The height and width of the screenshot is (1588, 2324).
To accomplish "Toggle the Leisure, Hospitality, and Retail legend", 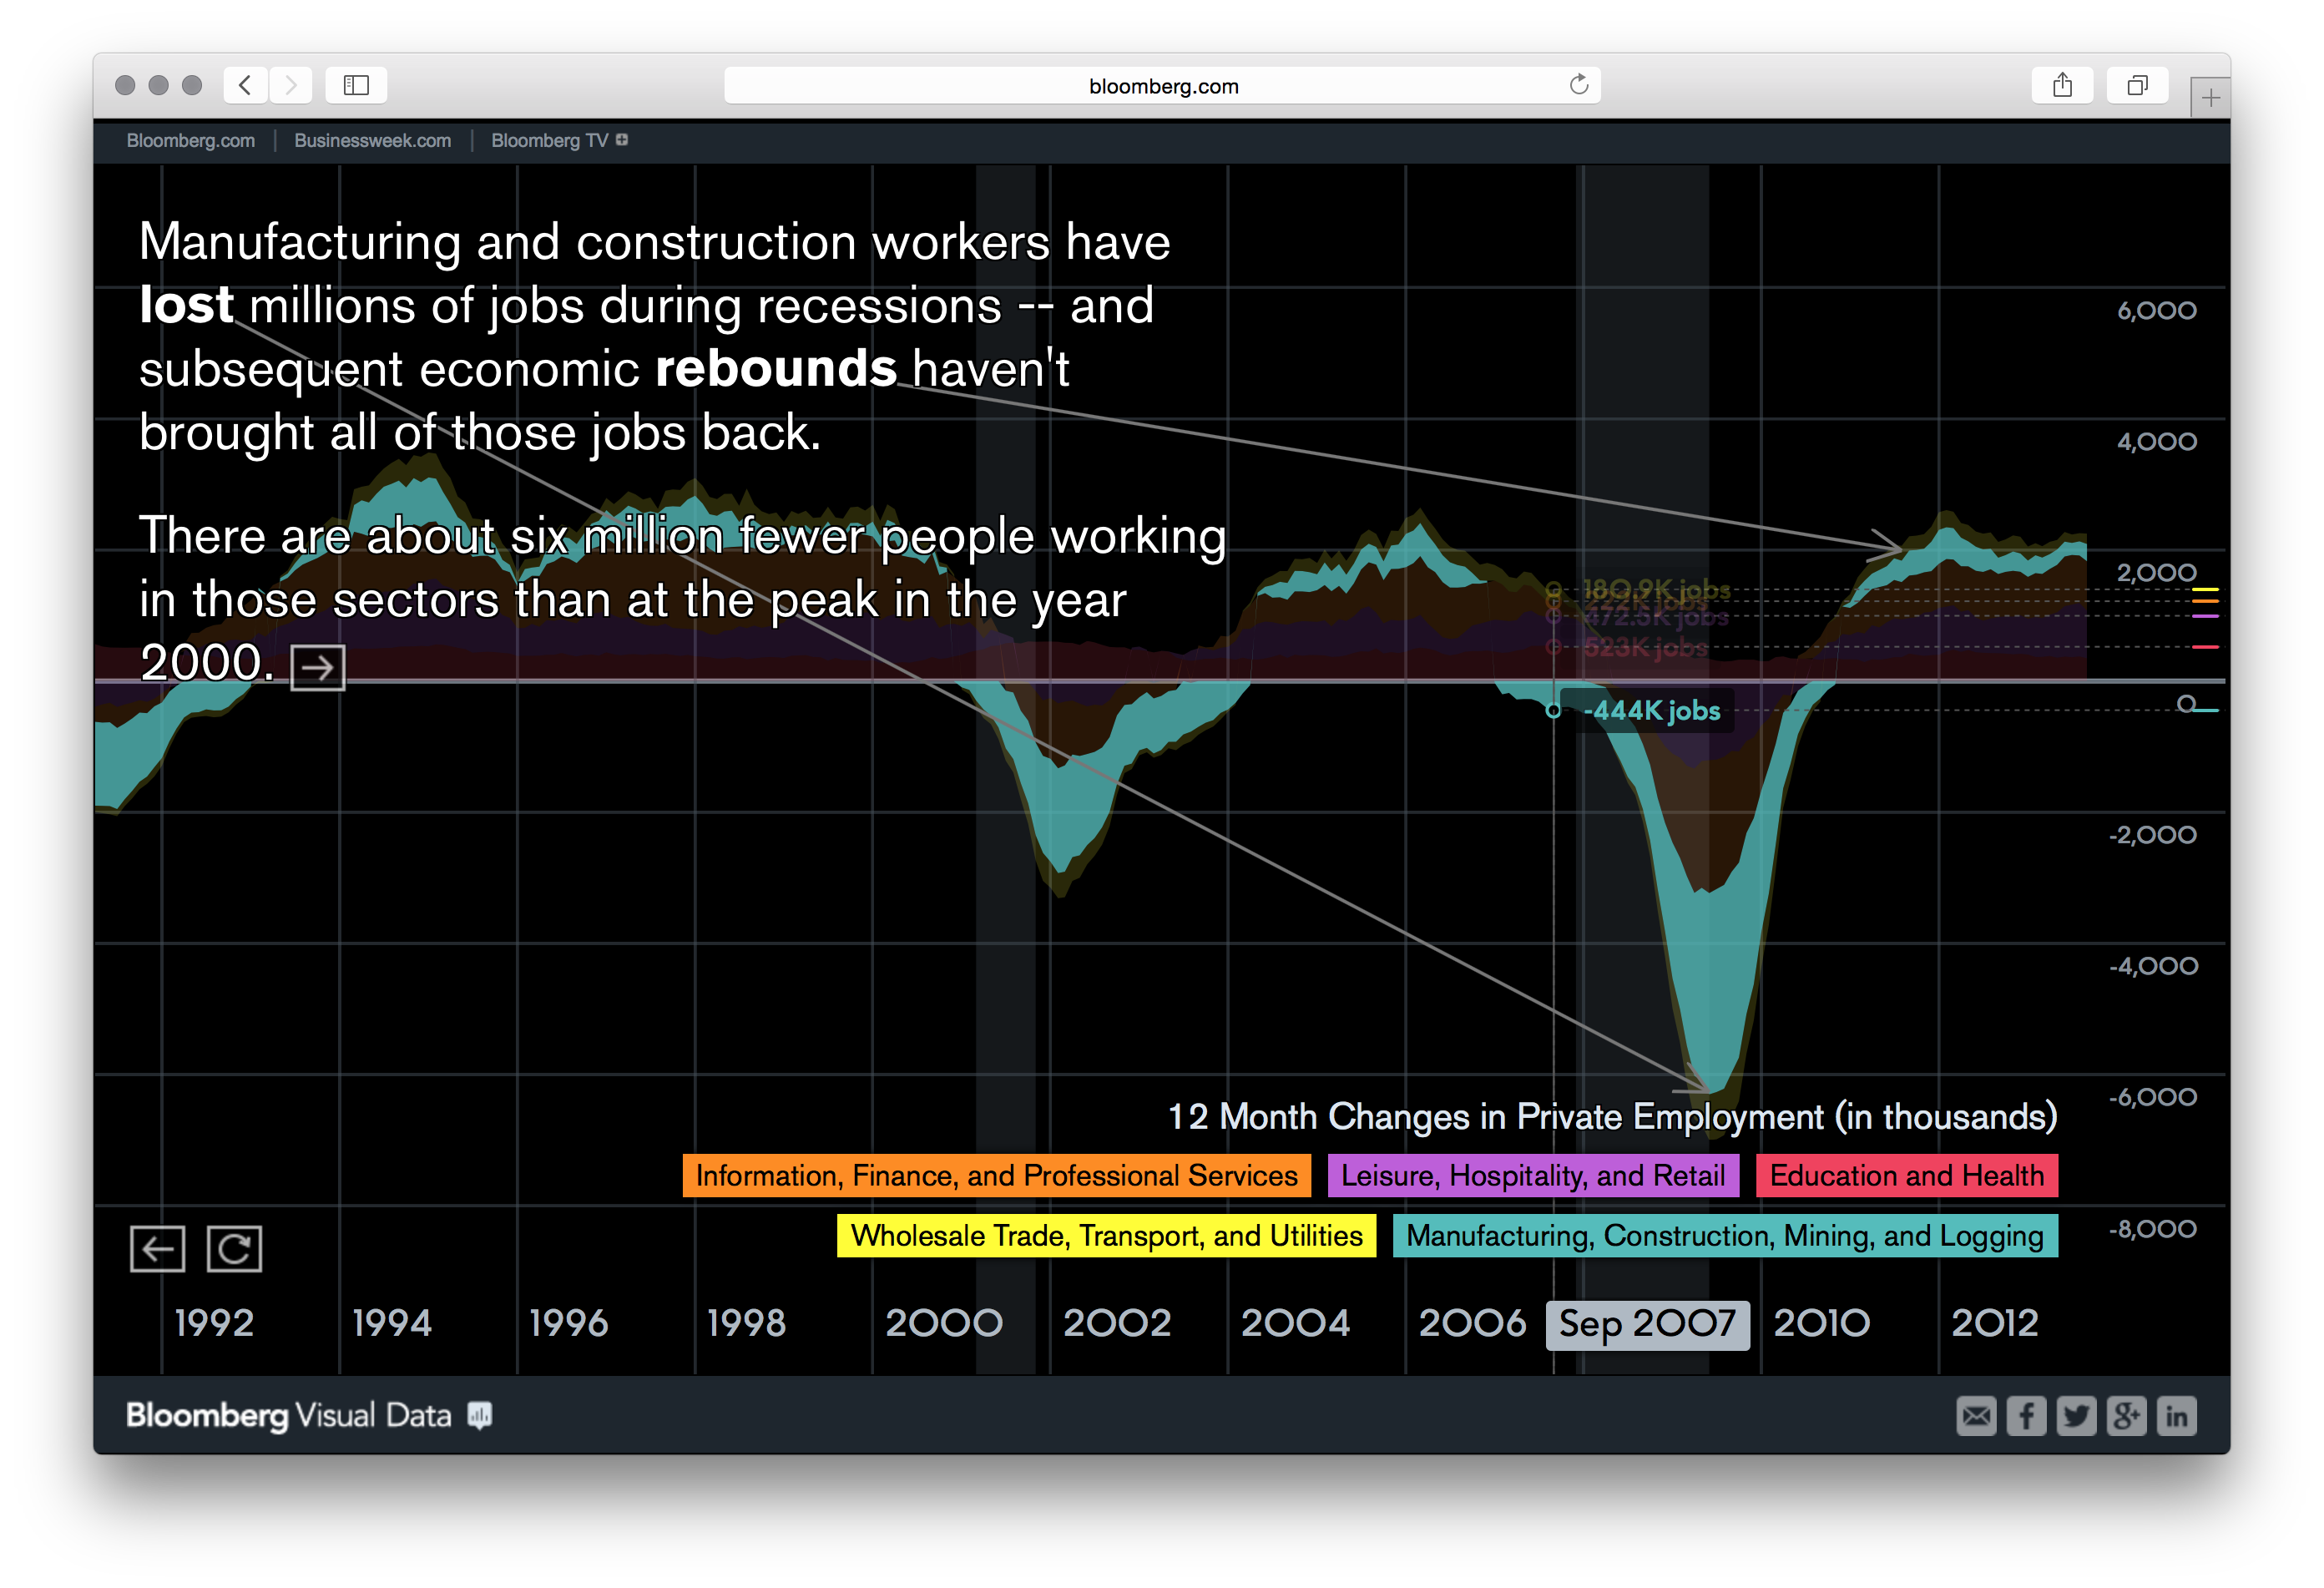I will tap(1533, 1176).
